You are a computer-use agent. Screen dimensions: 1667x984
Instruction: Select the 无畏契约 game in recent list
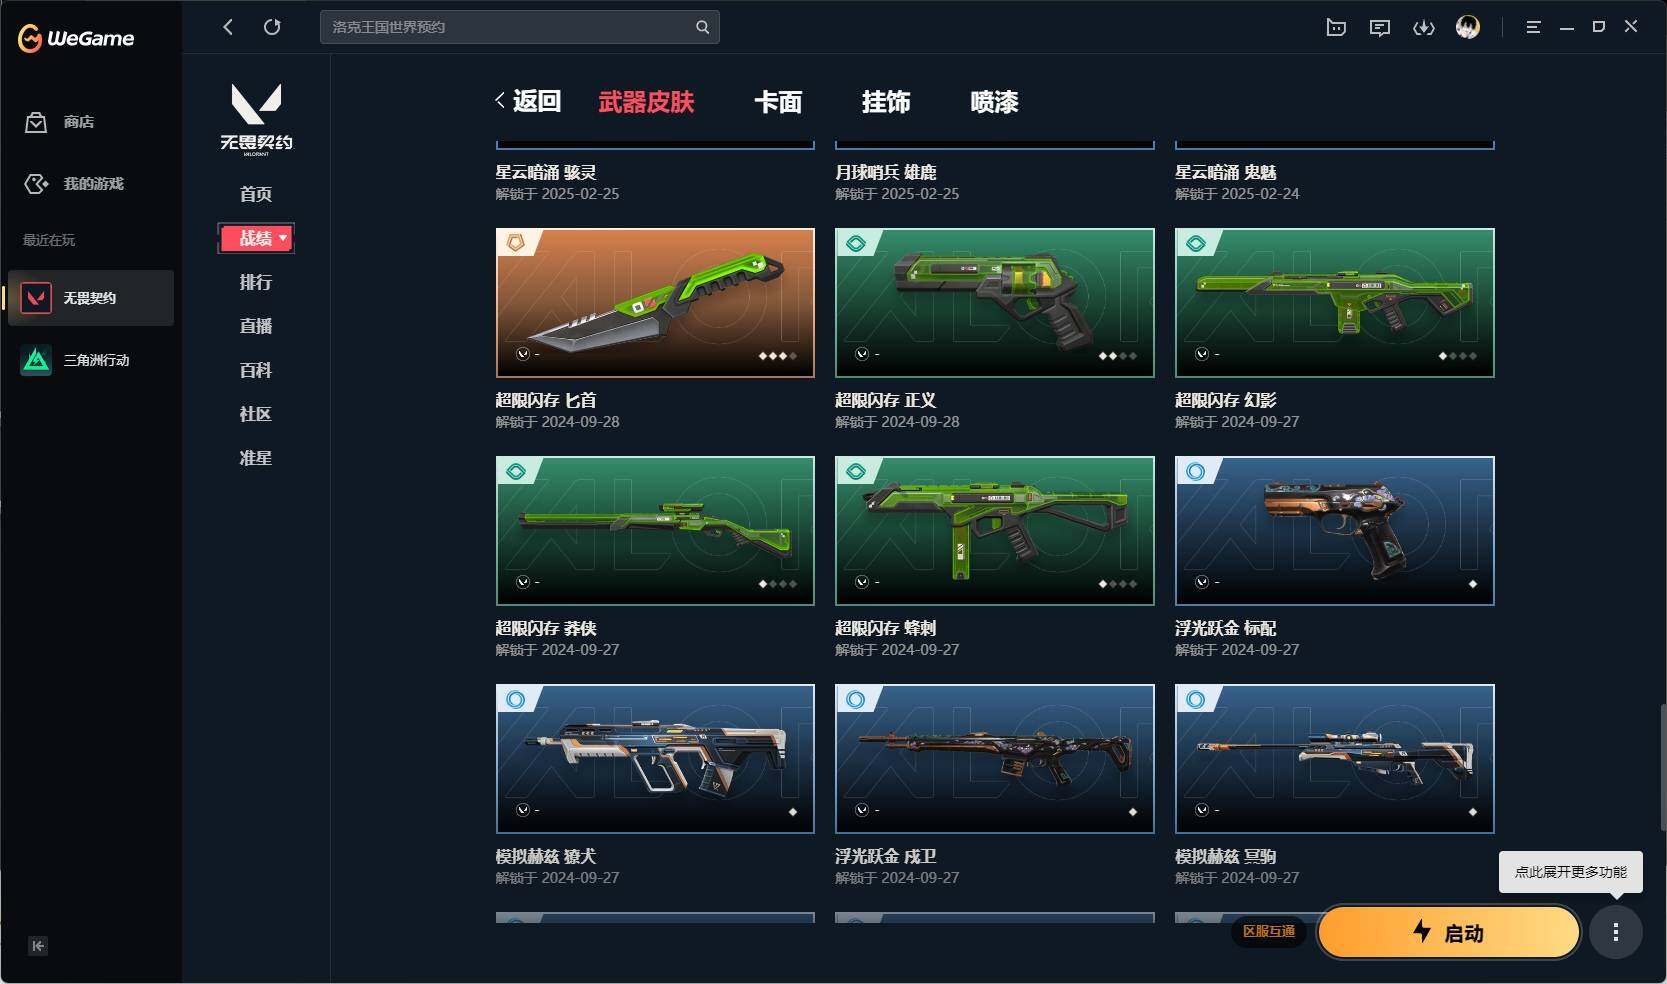coord(91,298)
